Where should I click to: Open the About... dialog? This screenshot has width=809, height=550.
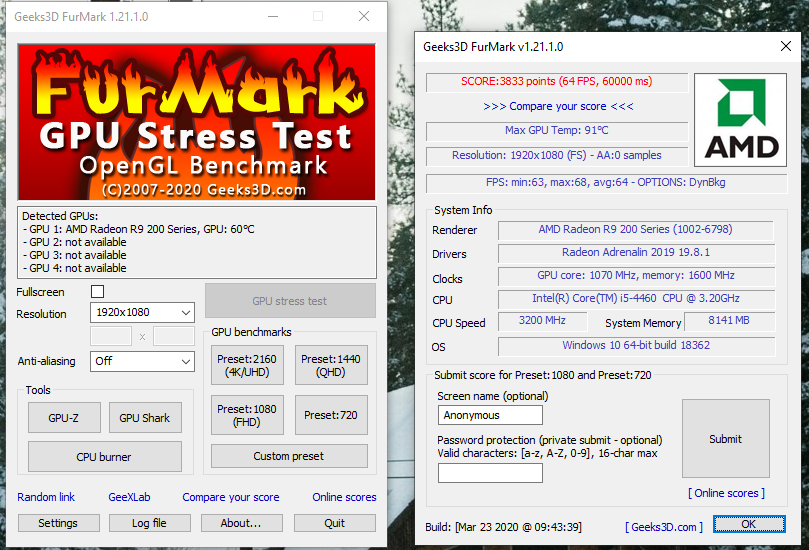[x=241, y=523]
